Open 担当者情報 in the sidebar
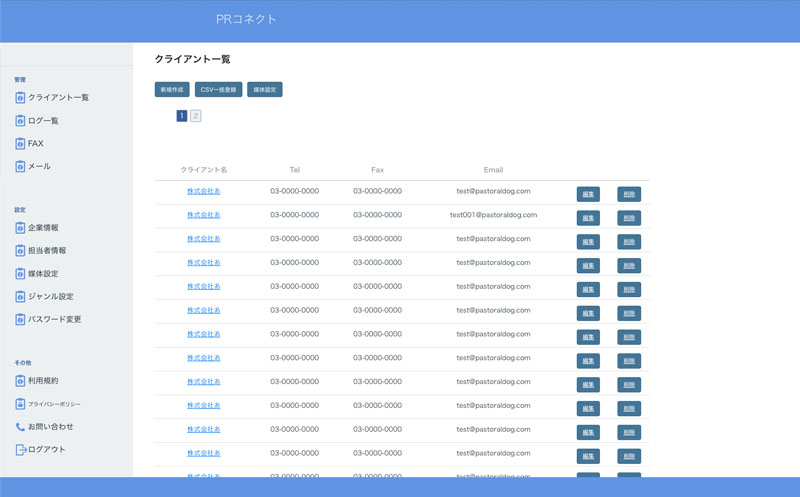This screenshot has width=800, height=497. [47, 251]
